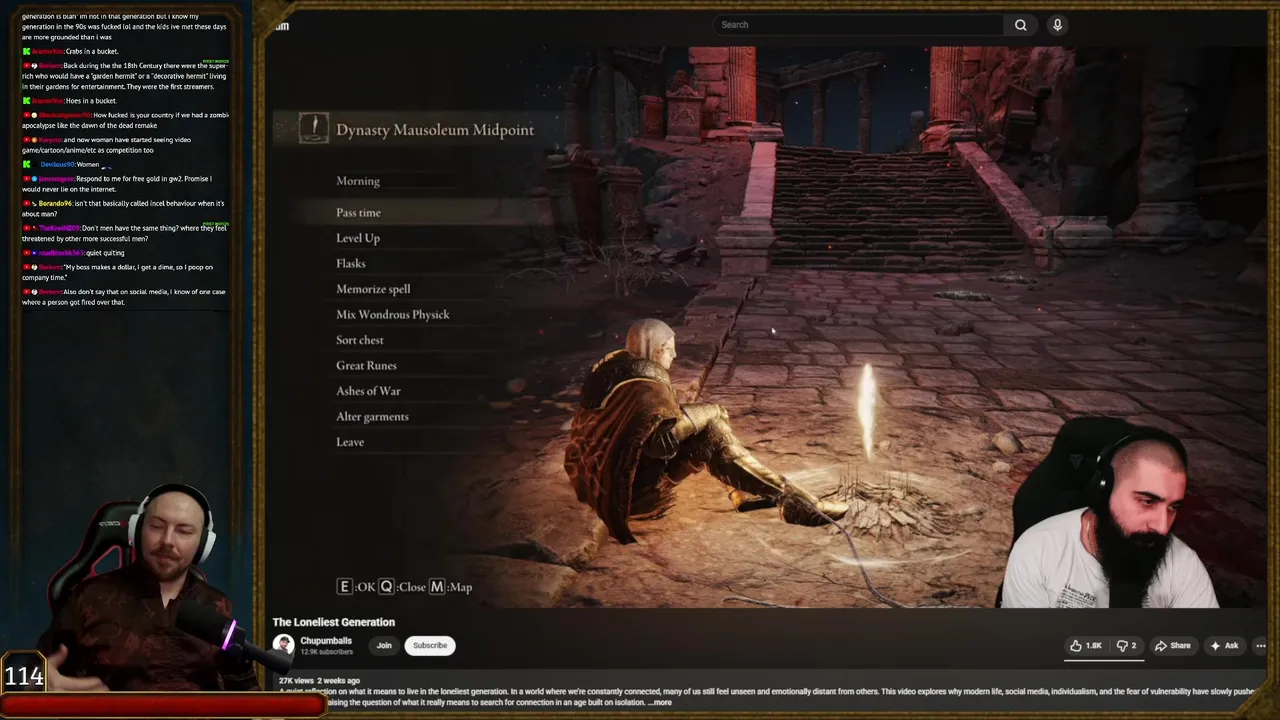Click the glowing site of grace light
Viewport: 1280px width, 720px height.
click(x=867, y=410)
